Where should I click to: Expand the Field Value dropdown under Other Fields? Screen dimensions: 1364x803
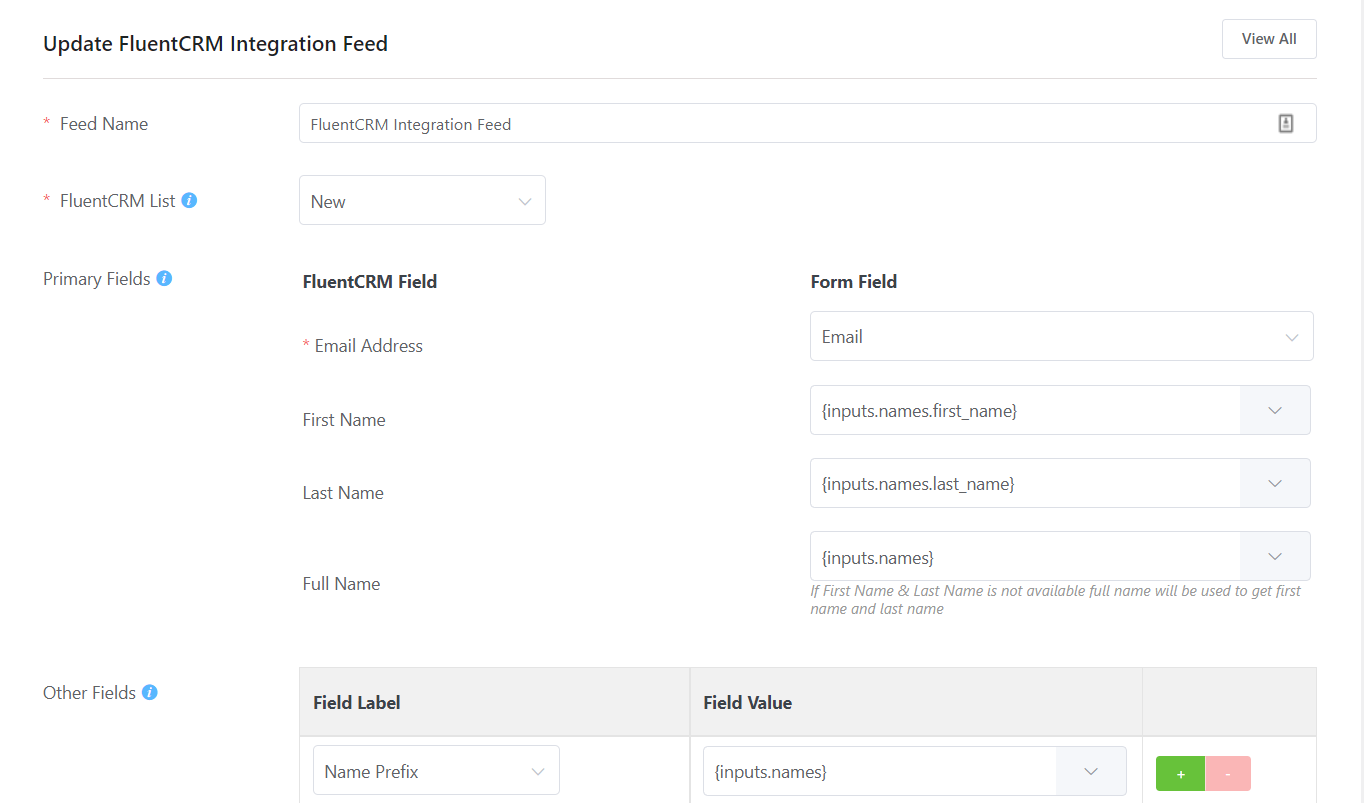(1090, 770)
